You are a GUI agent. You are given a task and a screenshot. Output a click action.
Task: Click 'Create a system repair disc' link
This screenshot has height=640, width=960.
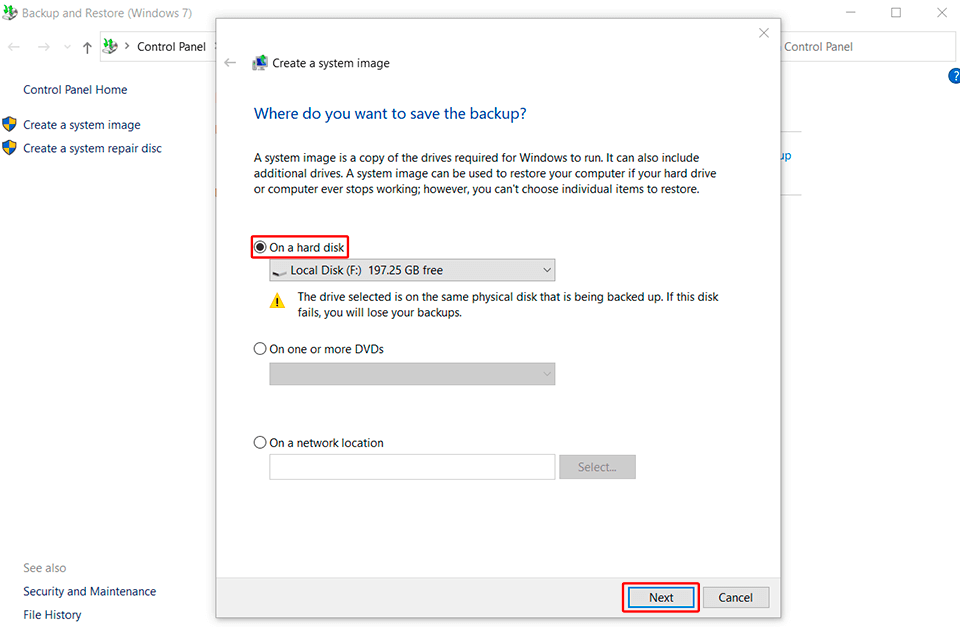click(92, 148)
